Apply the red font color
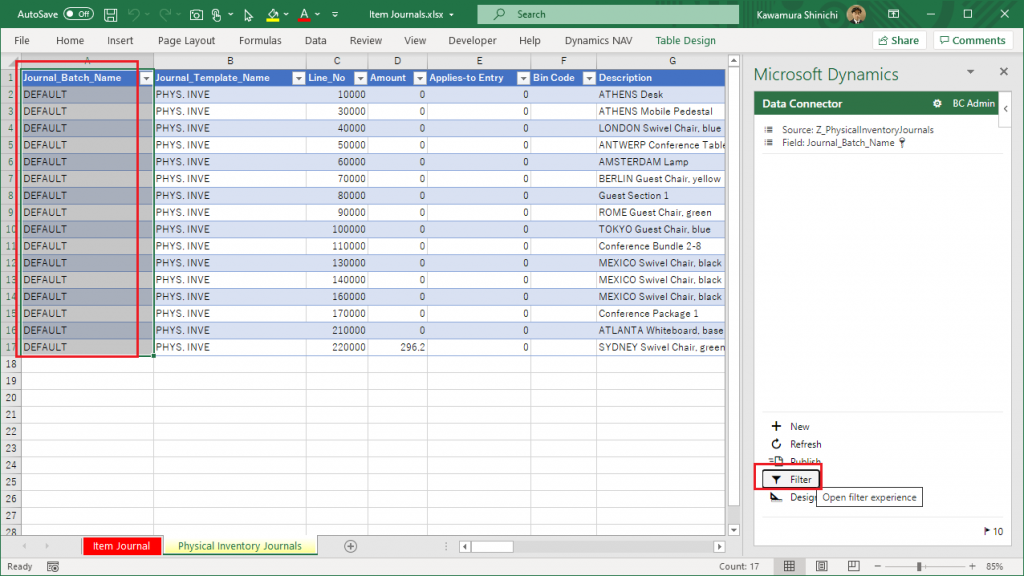Image resolution: width=1024 pixels, height=576 pixels. coord(304,14)
